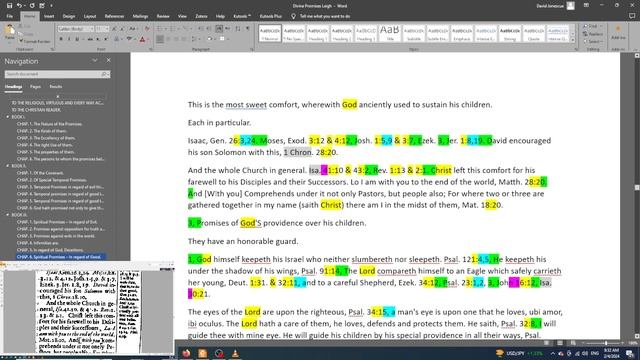Apply the red font color
The height and width of the screenshot is (360, 640).
tap(142, 39)
